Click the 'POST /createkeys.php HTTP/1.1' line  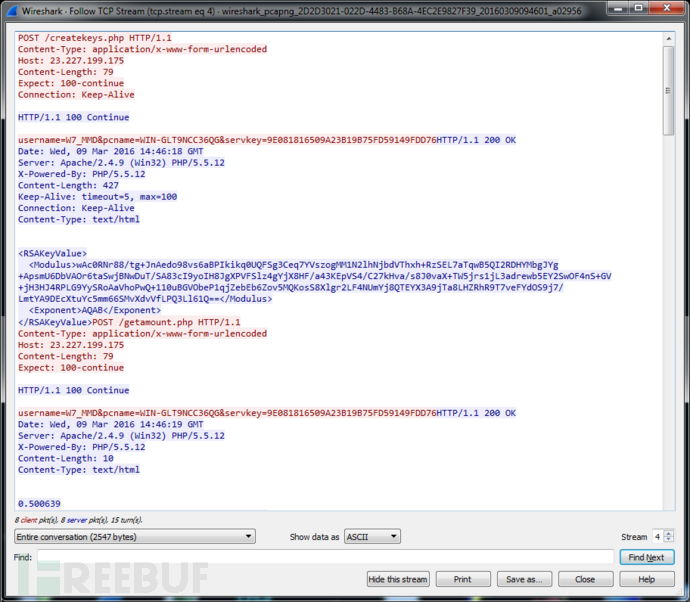coord(95,38)
